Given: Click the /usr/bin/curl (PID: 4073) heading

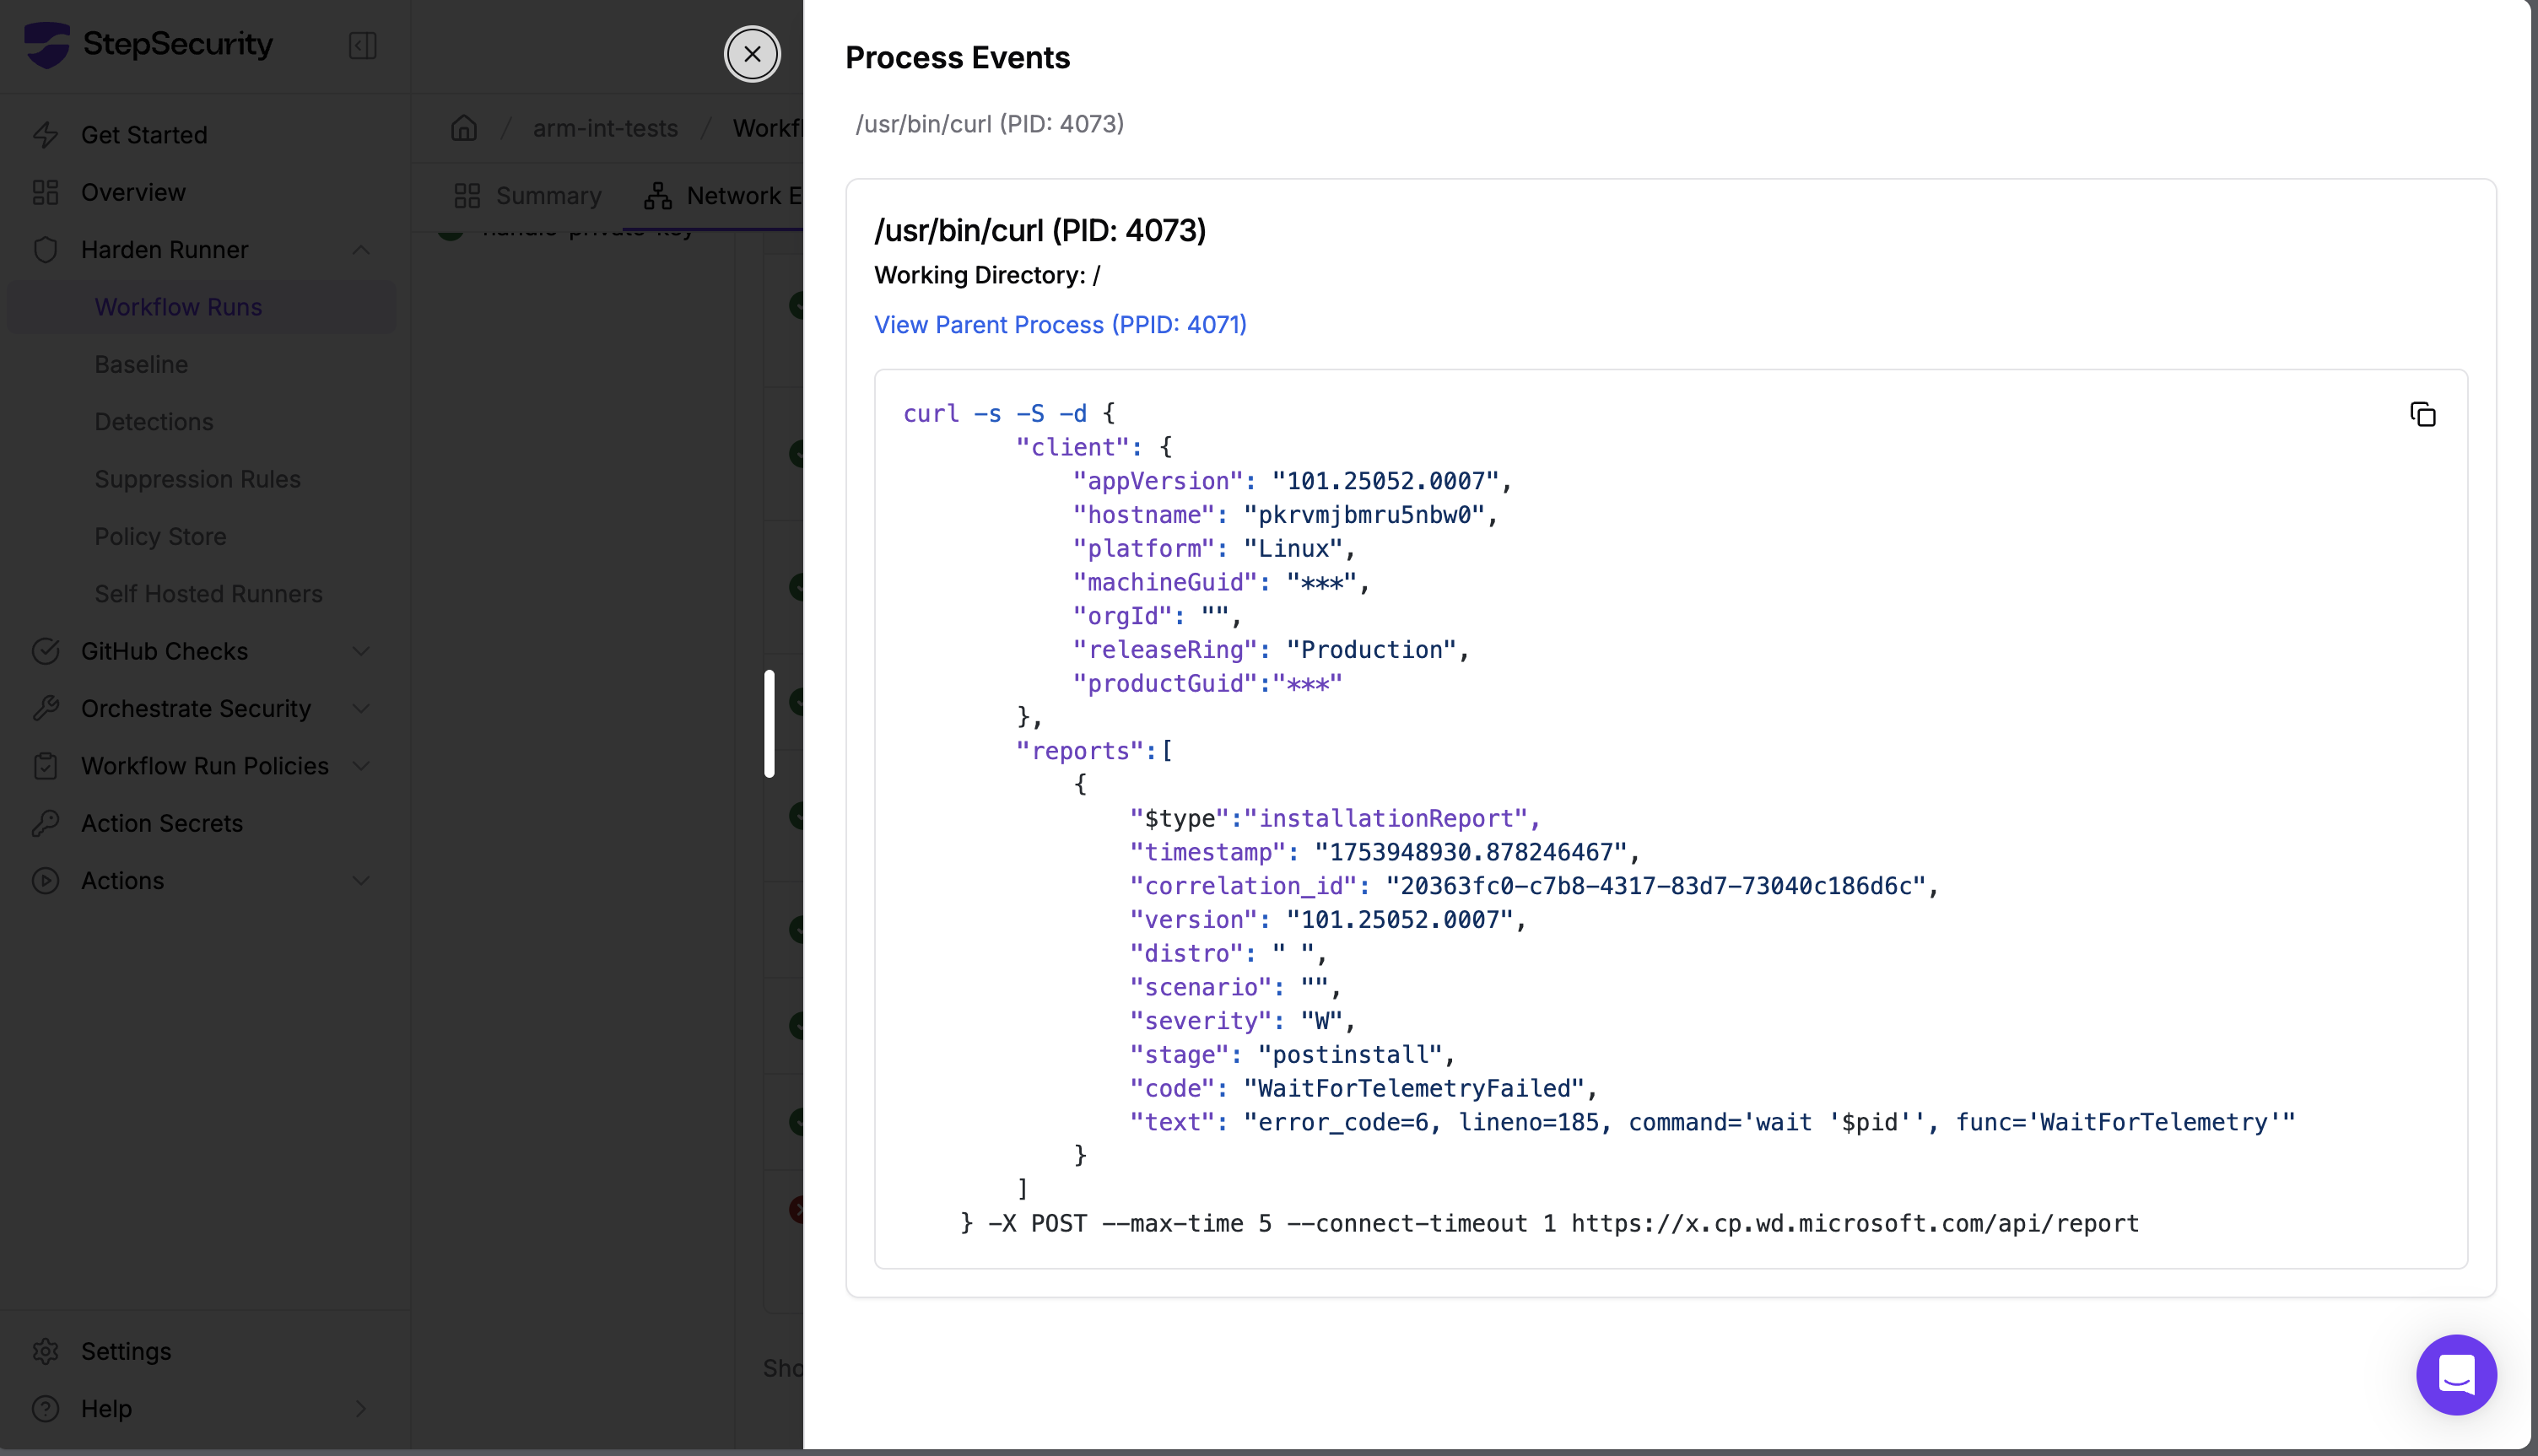Looking at the screenshot, I should pos(1040,231).
